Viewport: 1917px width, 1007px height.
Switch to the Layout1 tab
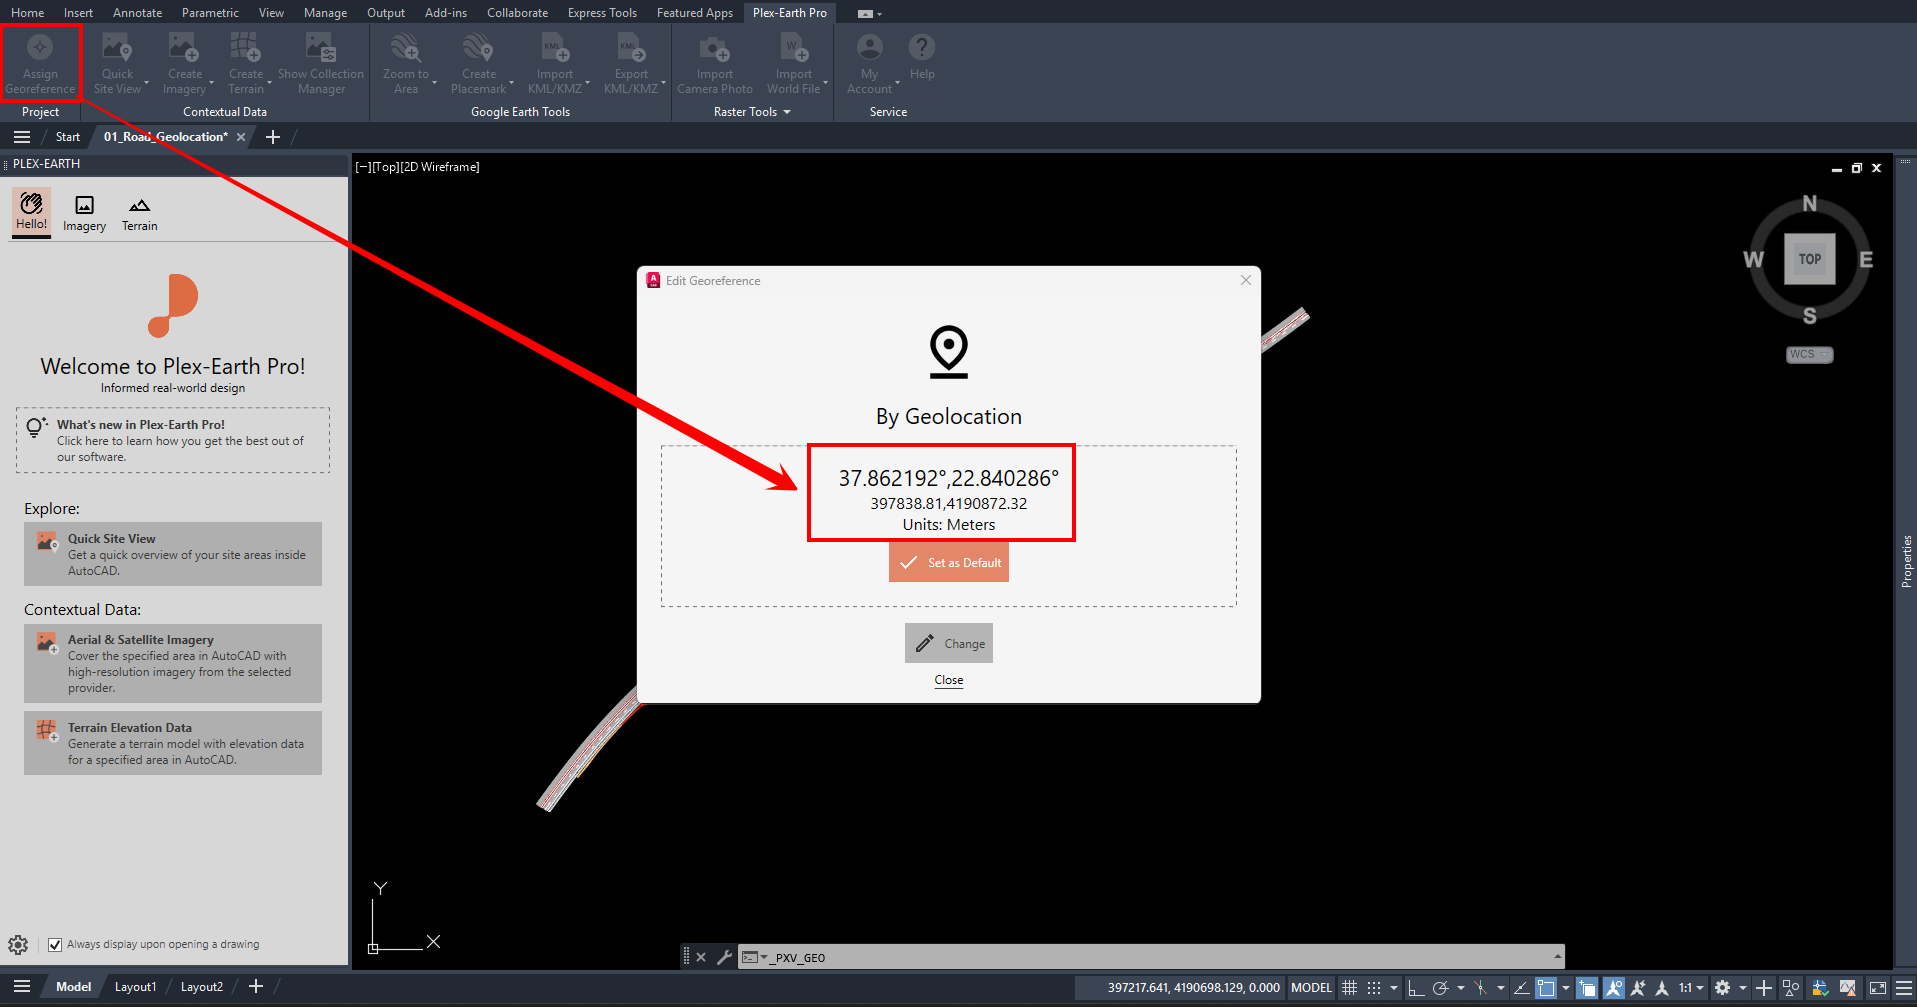(x=135, y=987)
